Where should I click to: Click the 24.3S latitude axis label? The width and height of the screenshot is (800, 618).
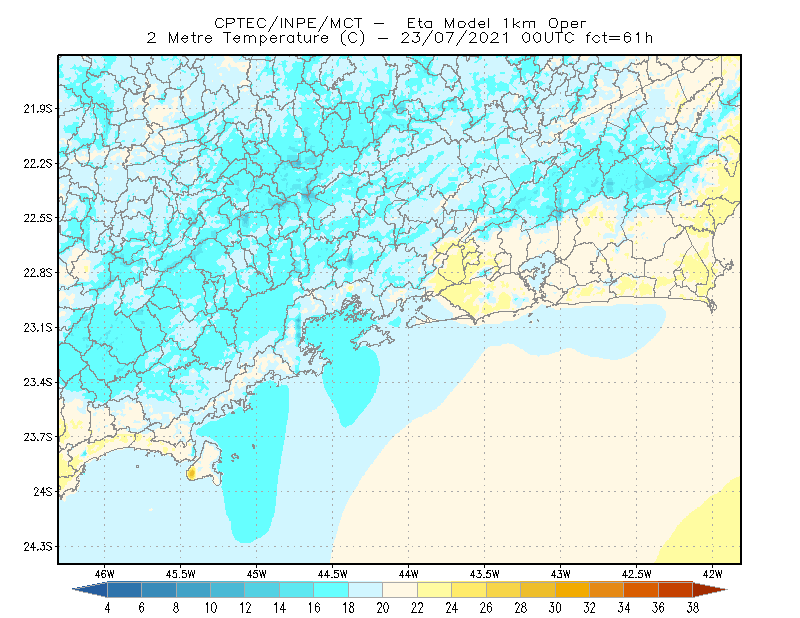coord(38,546)
